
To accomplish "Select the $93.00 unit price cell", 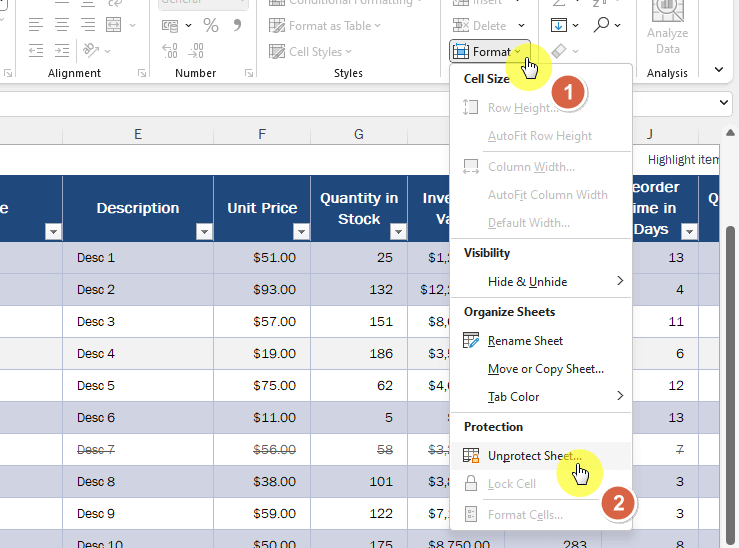I will pos(262,290).
